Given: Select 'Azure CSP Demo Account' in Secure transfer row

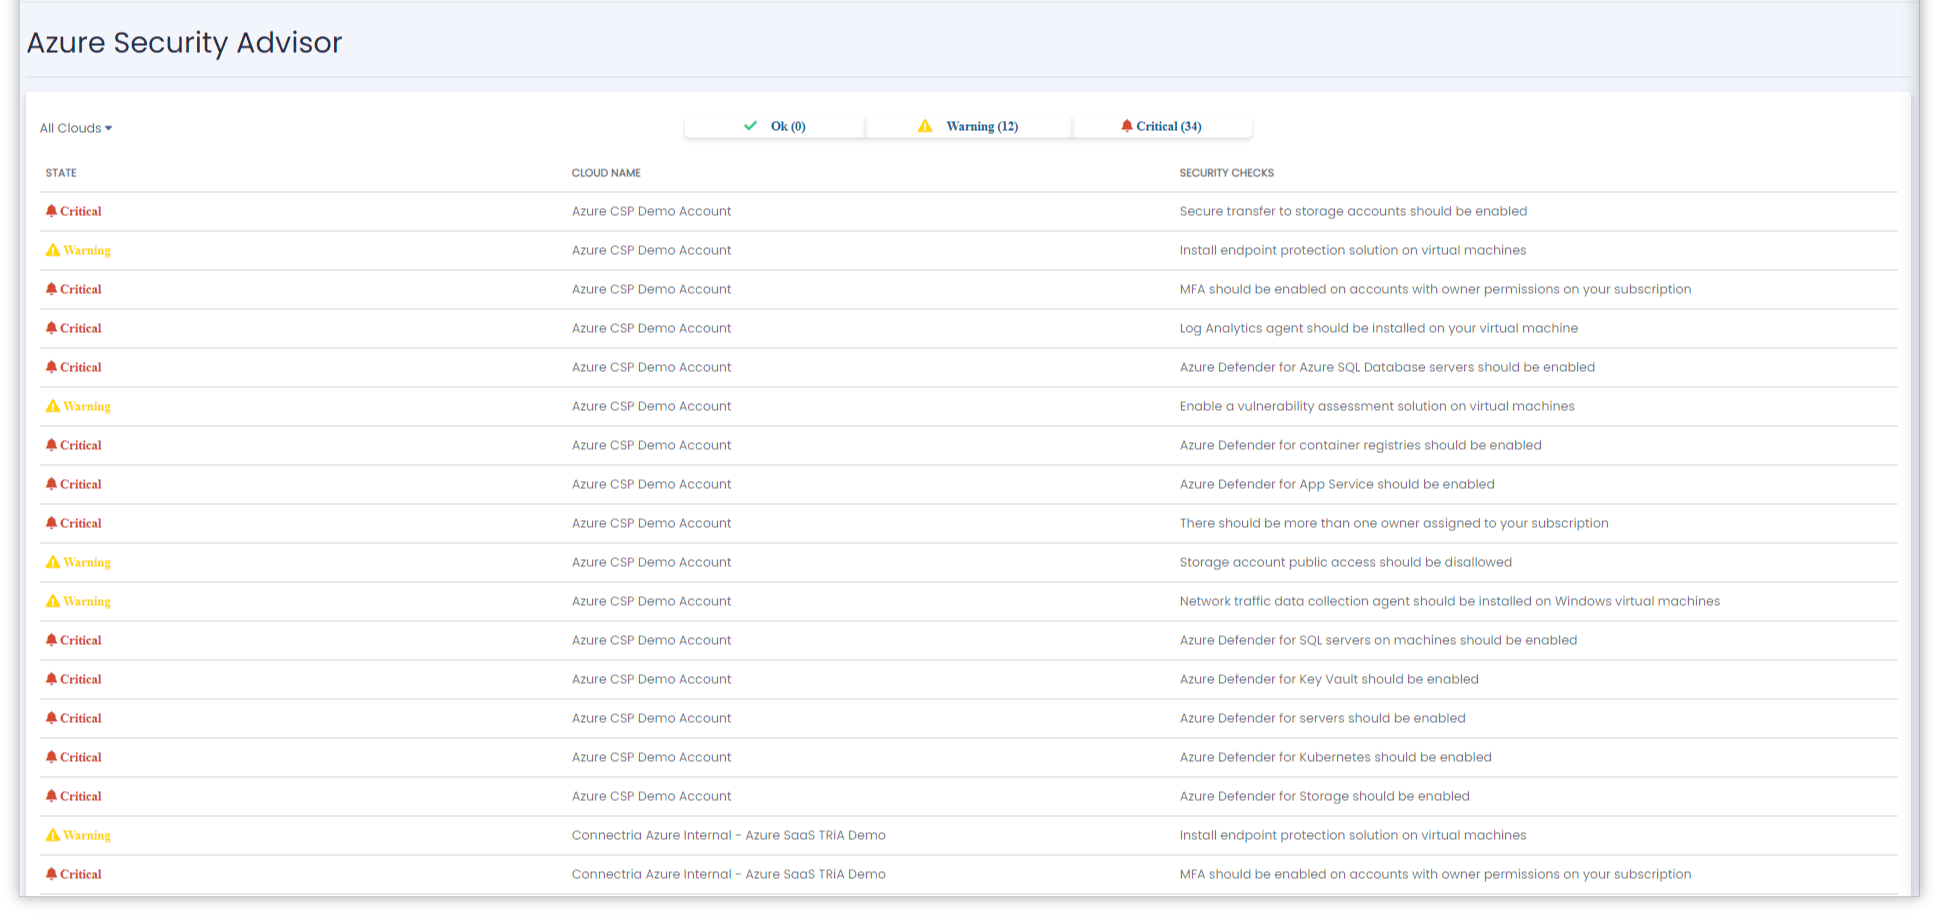Looking at the screenshot, I should click(651, 211).
